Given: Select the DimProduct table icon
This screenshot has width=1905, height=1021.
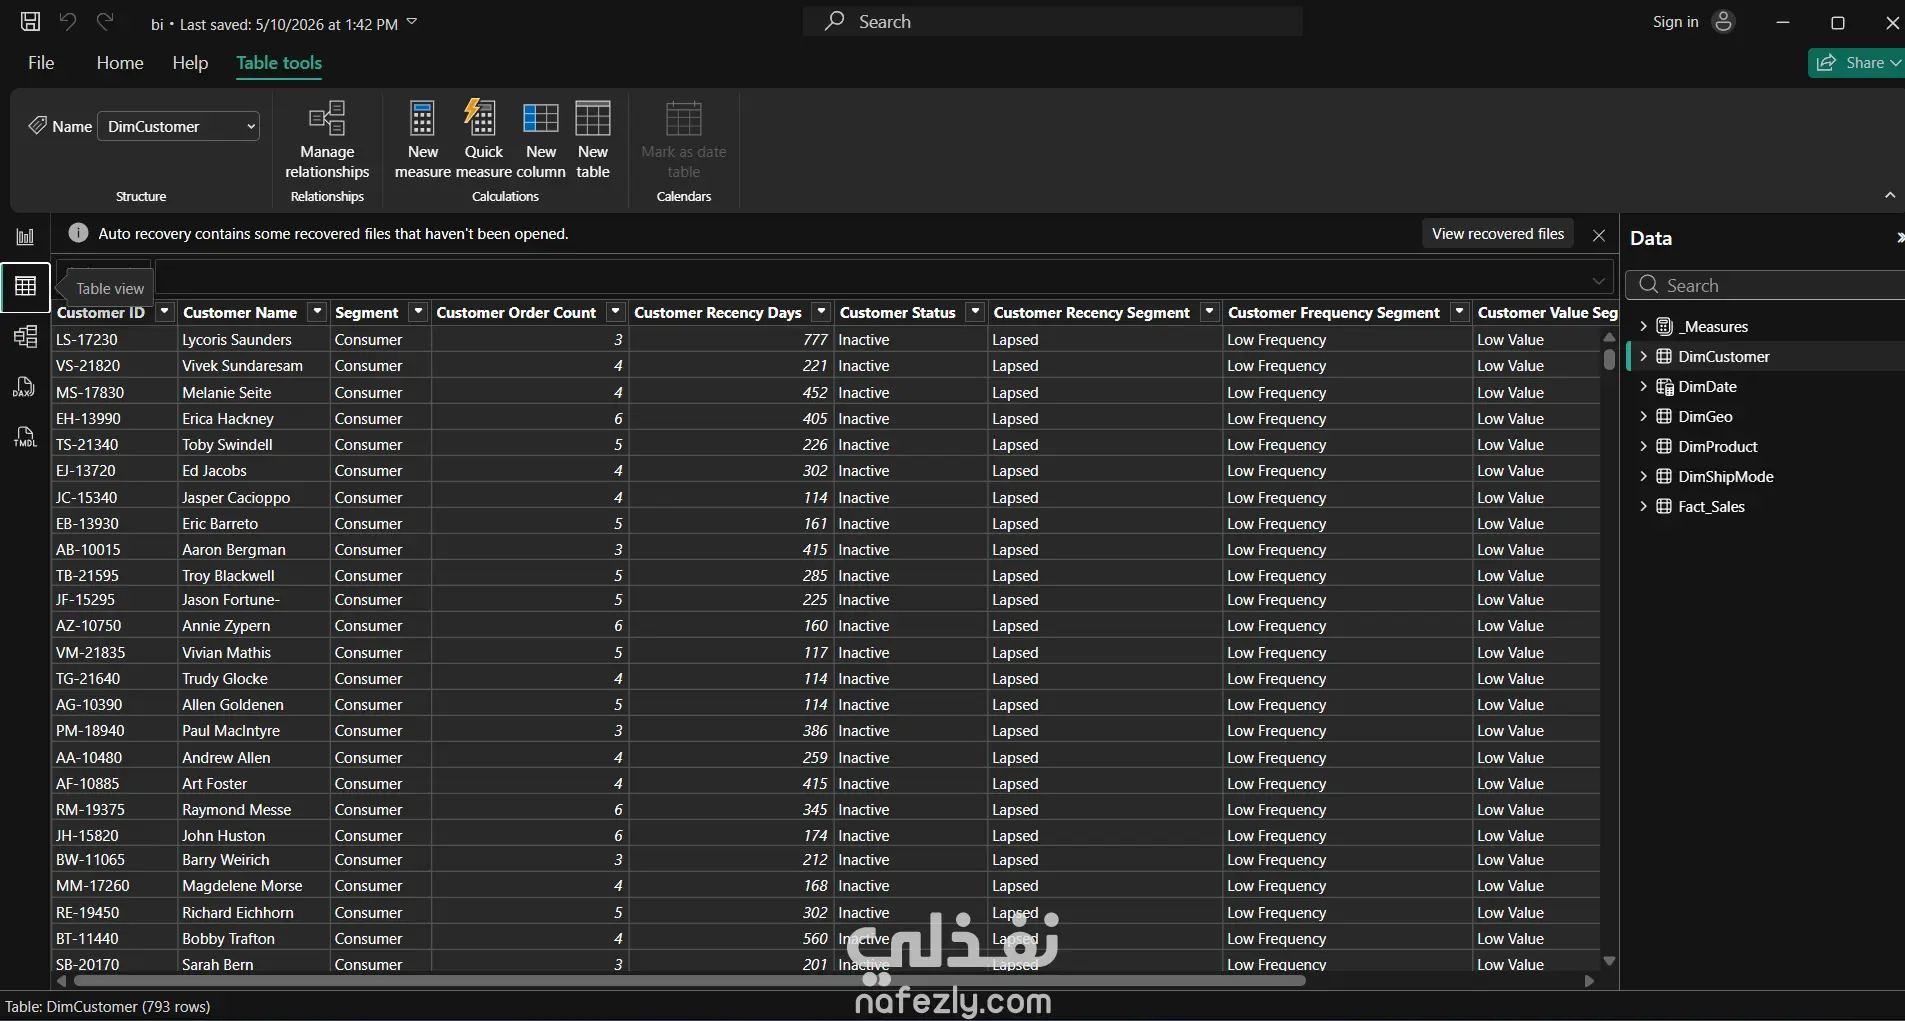Looking at the screenshot, I should [x=1664, y=446].
